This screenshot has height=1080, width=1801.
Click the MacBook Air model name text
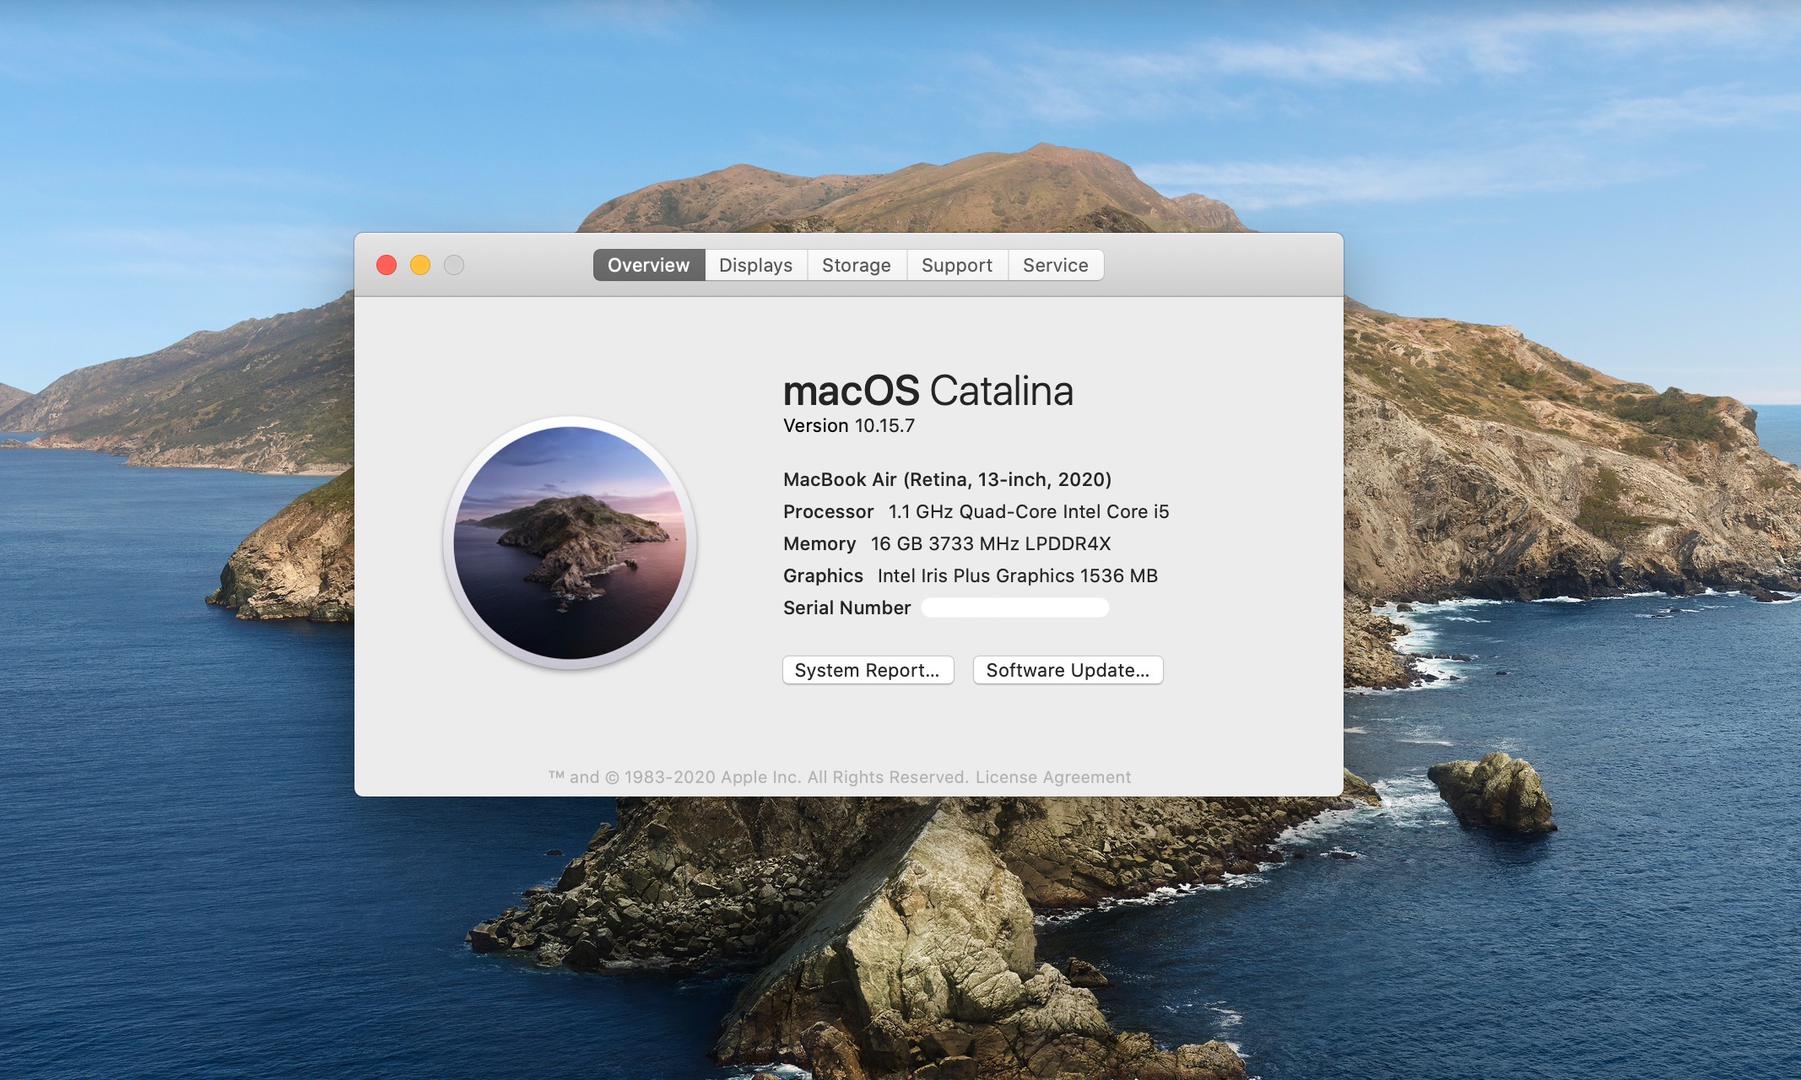947,480
